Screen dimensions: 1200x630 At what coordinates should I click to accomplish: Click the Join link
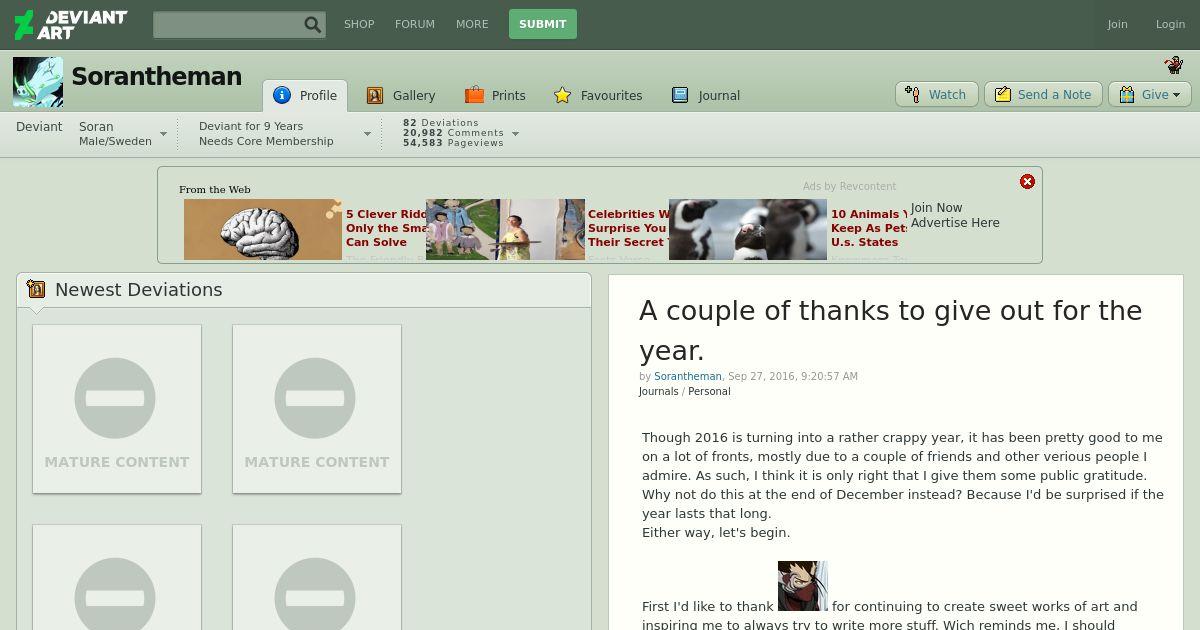pyautogui.click(x=1117, y=24)
